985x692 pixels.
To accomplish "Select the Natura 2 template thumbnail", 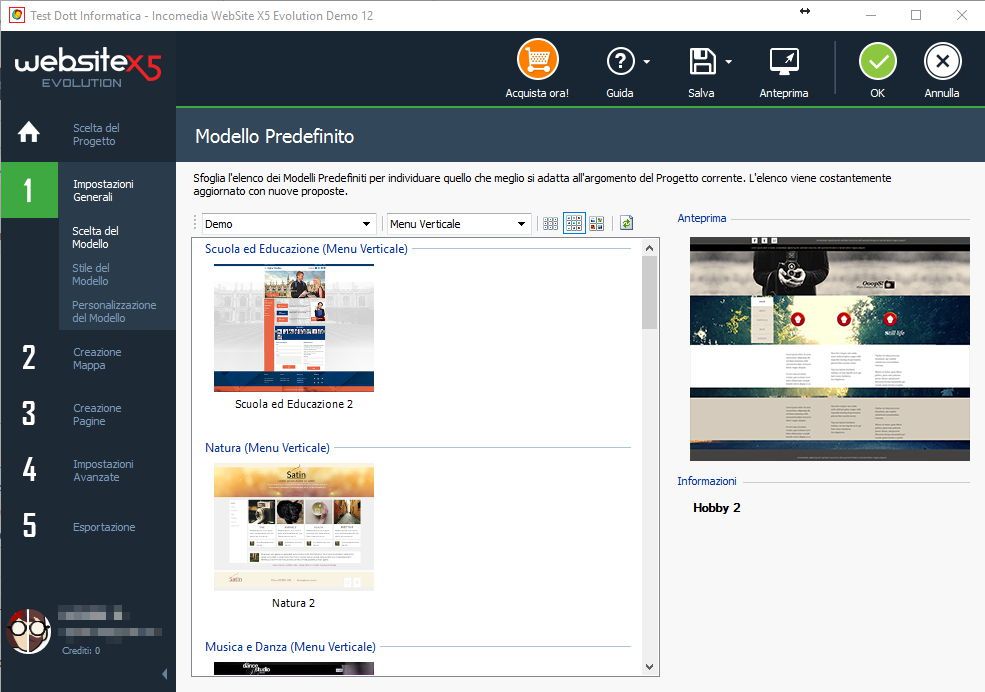I will (x=293, y=527).
